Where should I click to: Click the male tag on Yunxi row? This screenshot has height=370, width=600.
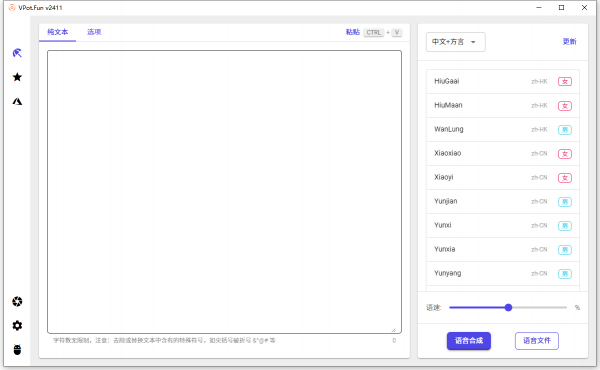(565, 226)
